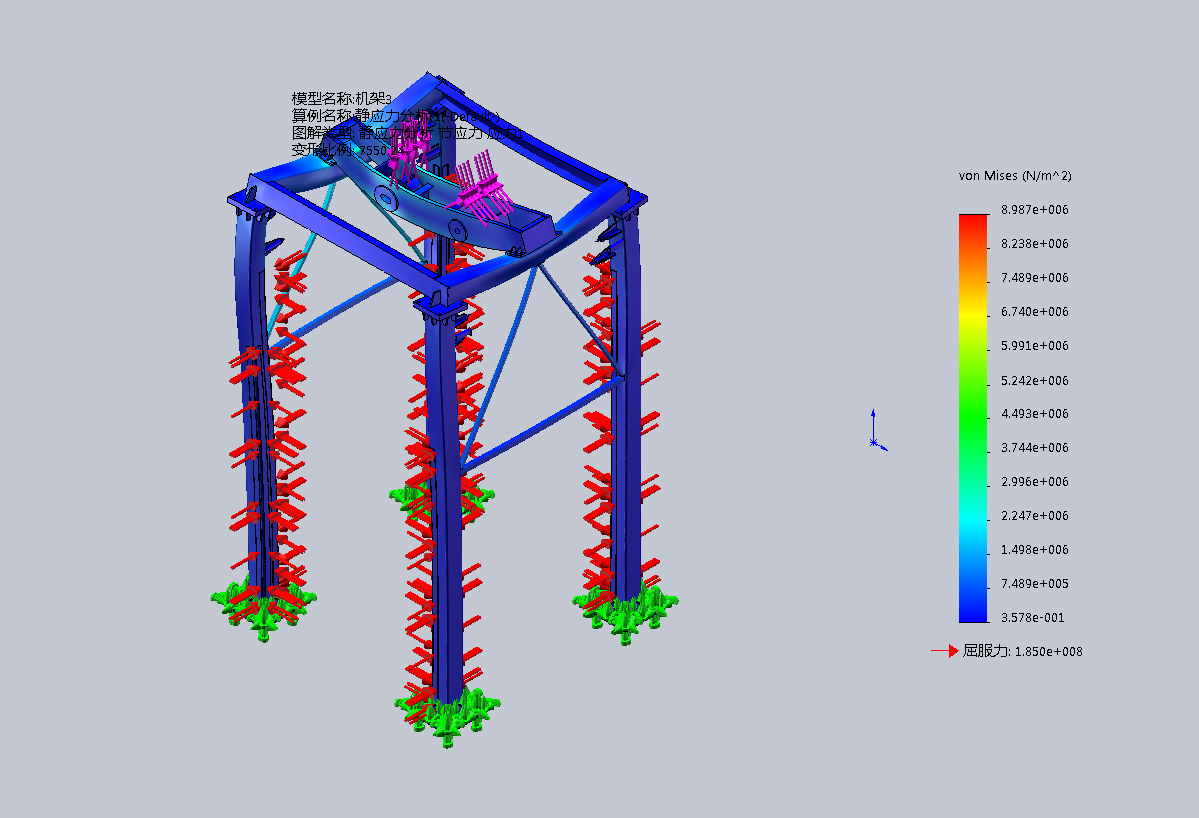1199x818 pixels.
Task: Click the von Mises legend color bar
Action: (973, 418)
